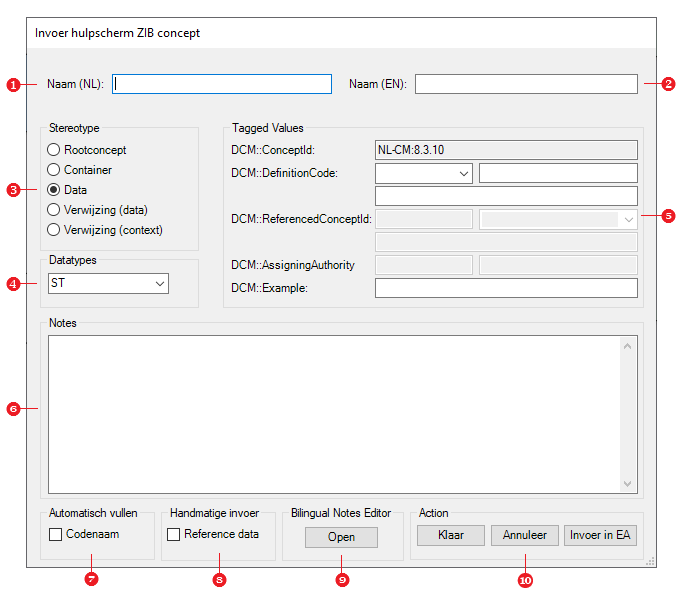The height and width of the screenshot is (597, 683).
Task: Click the DCM::Example input field
Action: pos(506,288)
